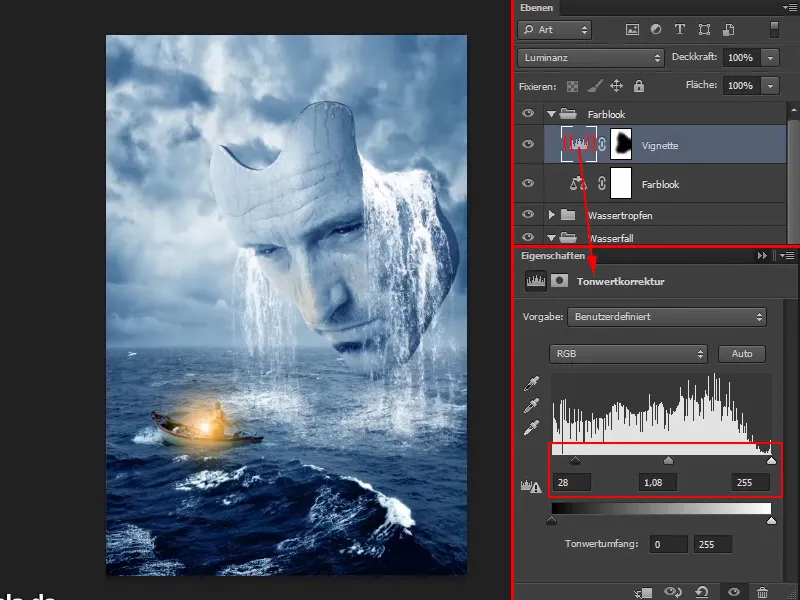Click the Deckkraft 100% field

click(742, 58)
